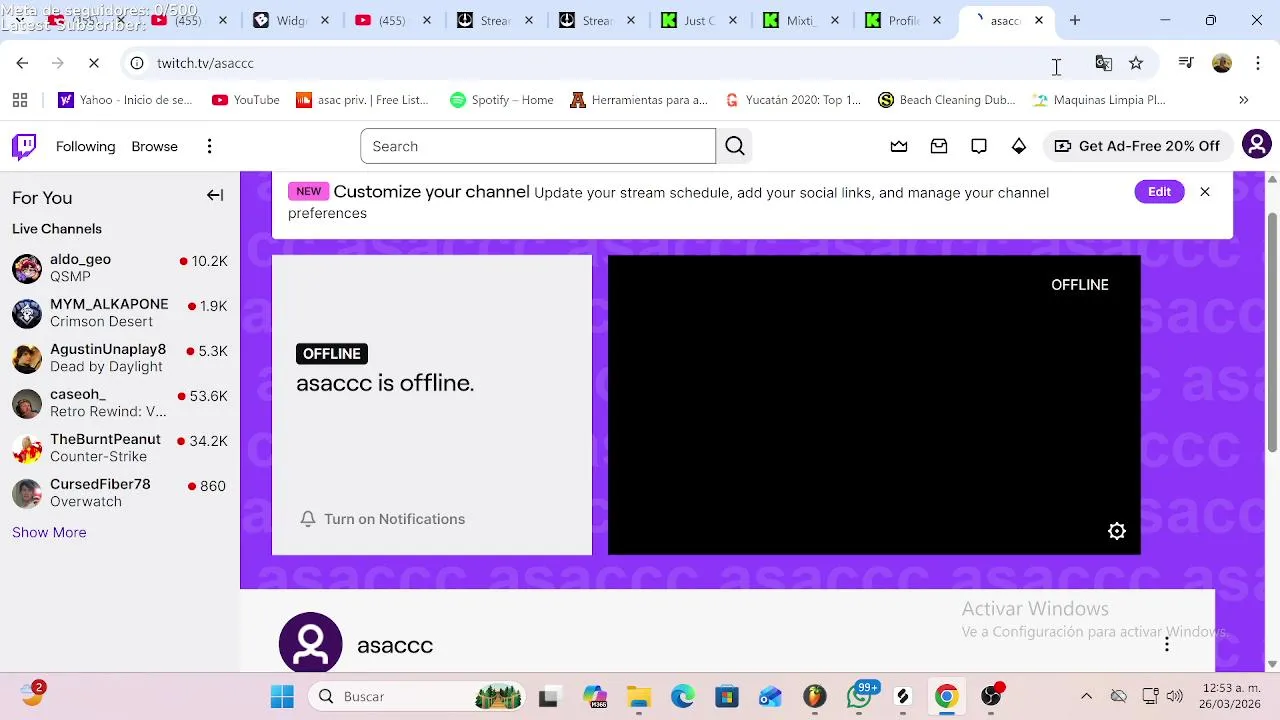The width and height of the screenshot is (1280, 720).
Task: Click the search magnifier button
Action: click(735, 146)
